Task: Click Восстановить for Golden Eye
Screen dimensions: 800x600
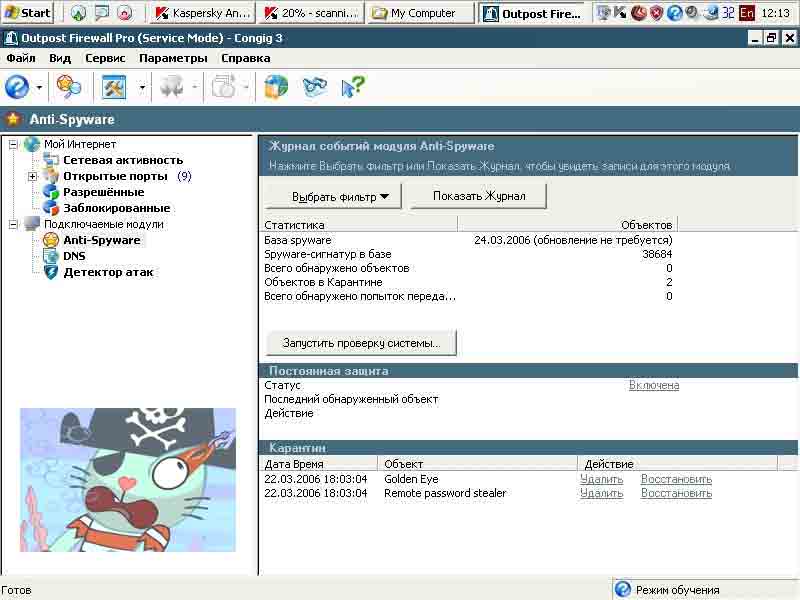Action: pos(676,479)
